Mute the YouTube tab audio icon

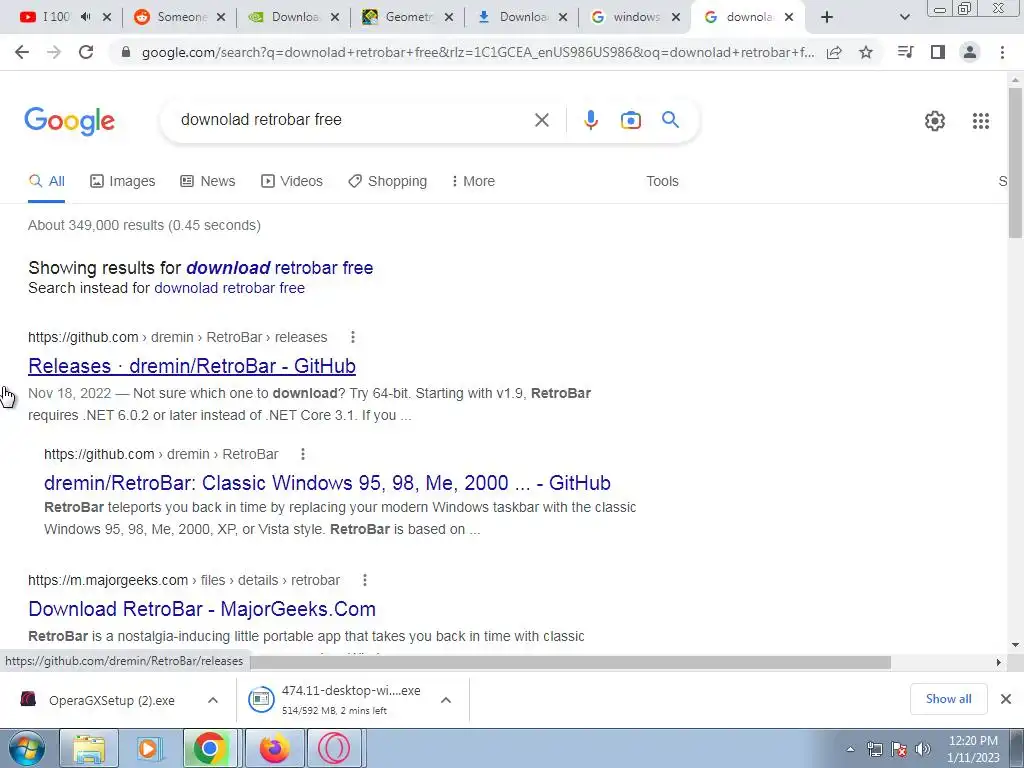tap(86, 17)
